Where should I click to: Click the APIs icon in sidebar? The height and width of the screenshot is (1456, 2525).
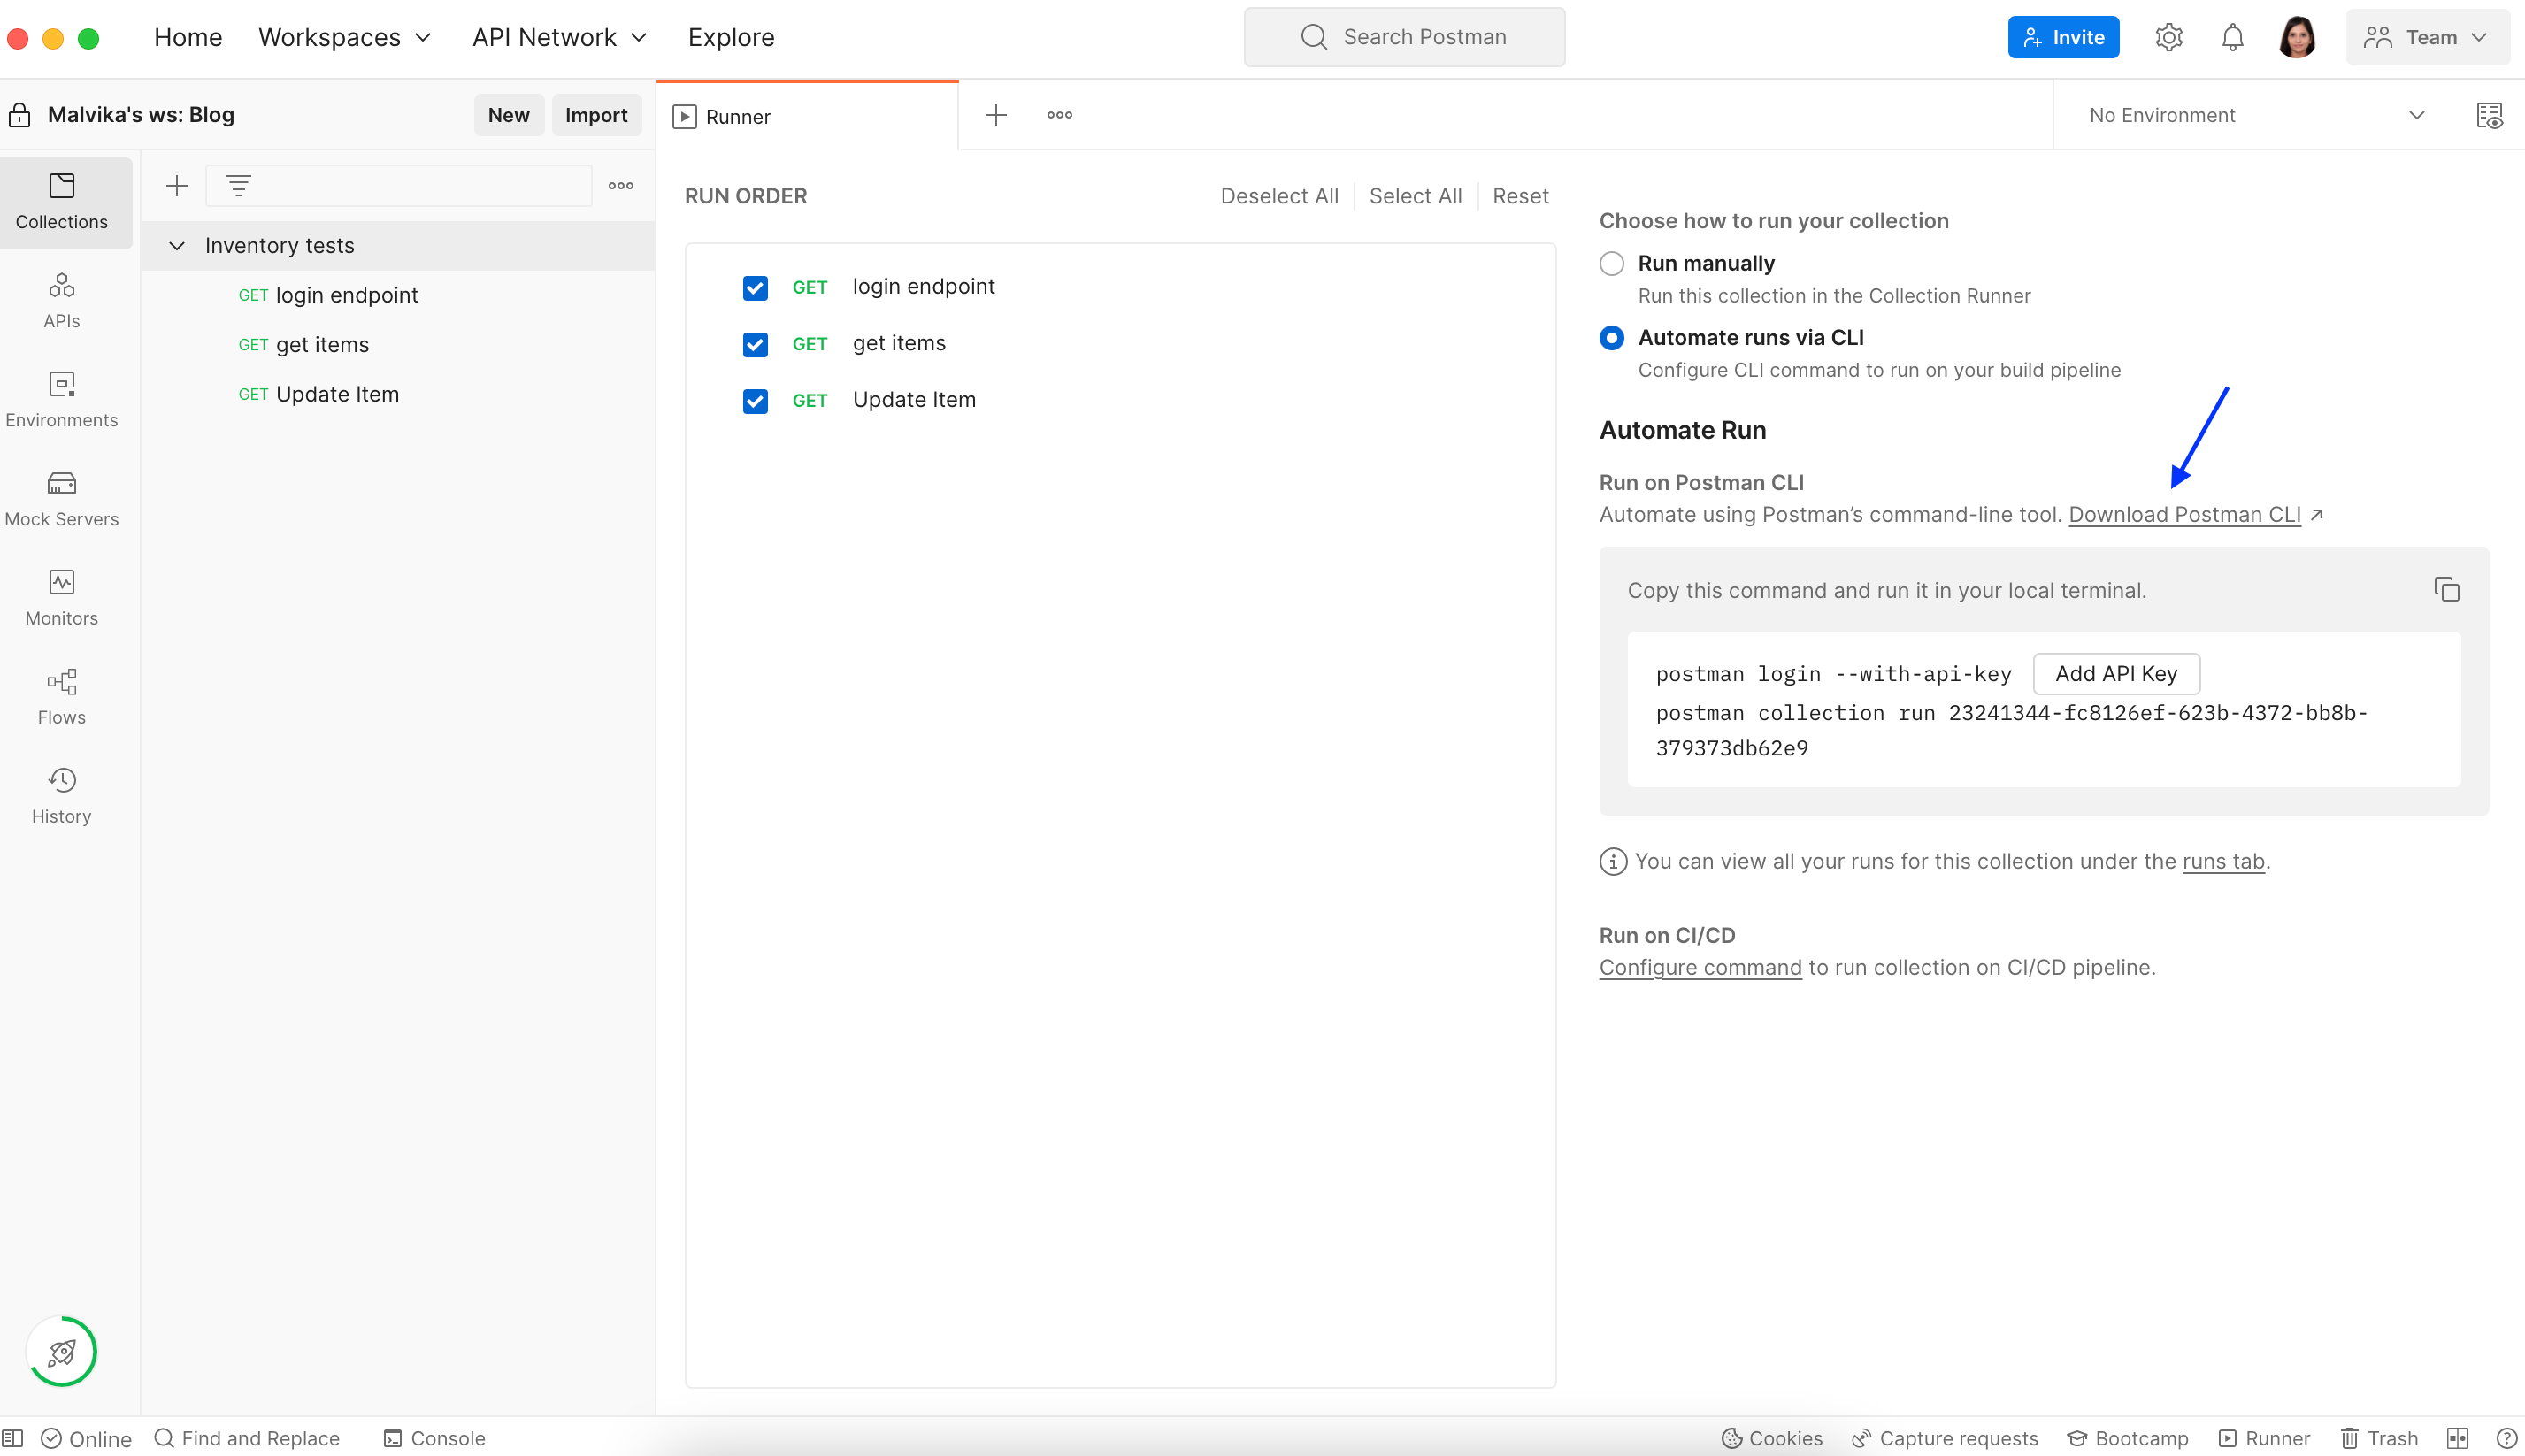[x=61, y=300]
